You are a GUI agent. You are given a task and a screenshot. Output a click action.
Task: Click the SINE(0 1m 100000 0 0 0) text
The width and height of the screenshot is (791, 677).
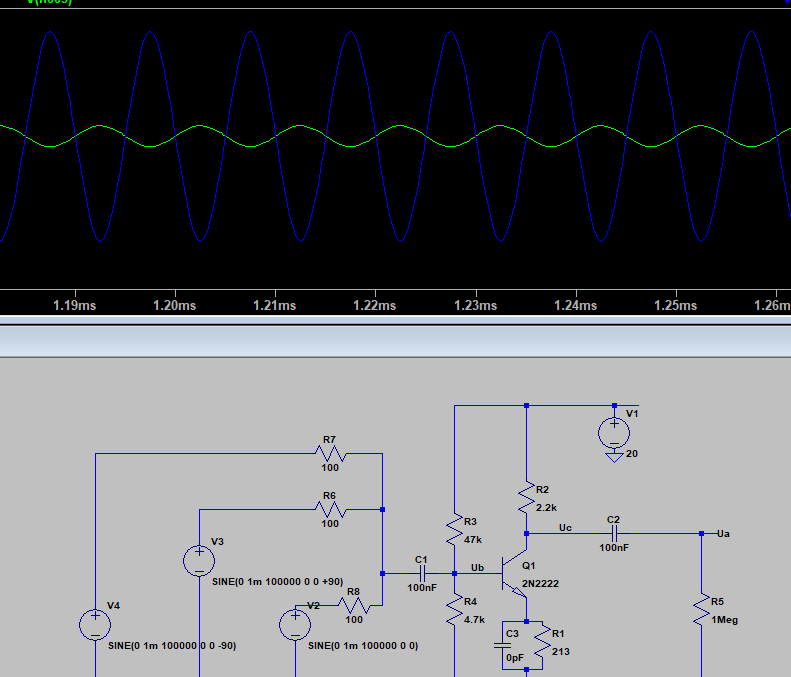pyautogui.click(x=363, y=646)
